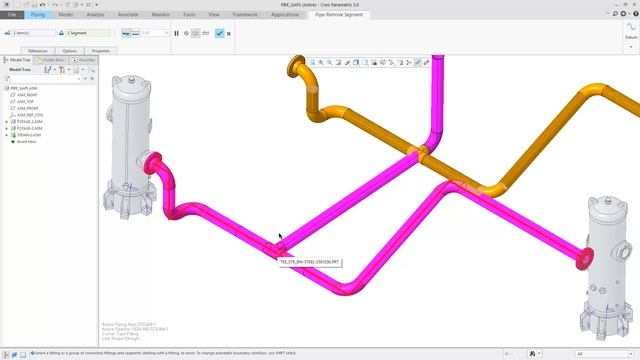This screenshot has width=640, height=360.
Task: Switch to the View ribbon tab
Action: 214,15
